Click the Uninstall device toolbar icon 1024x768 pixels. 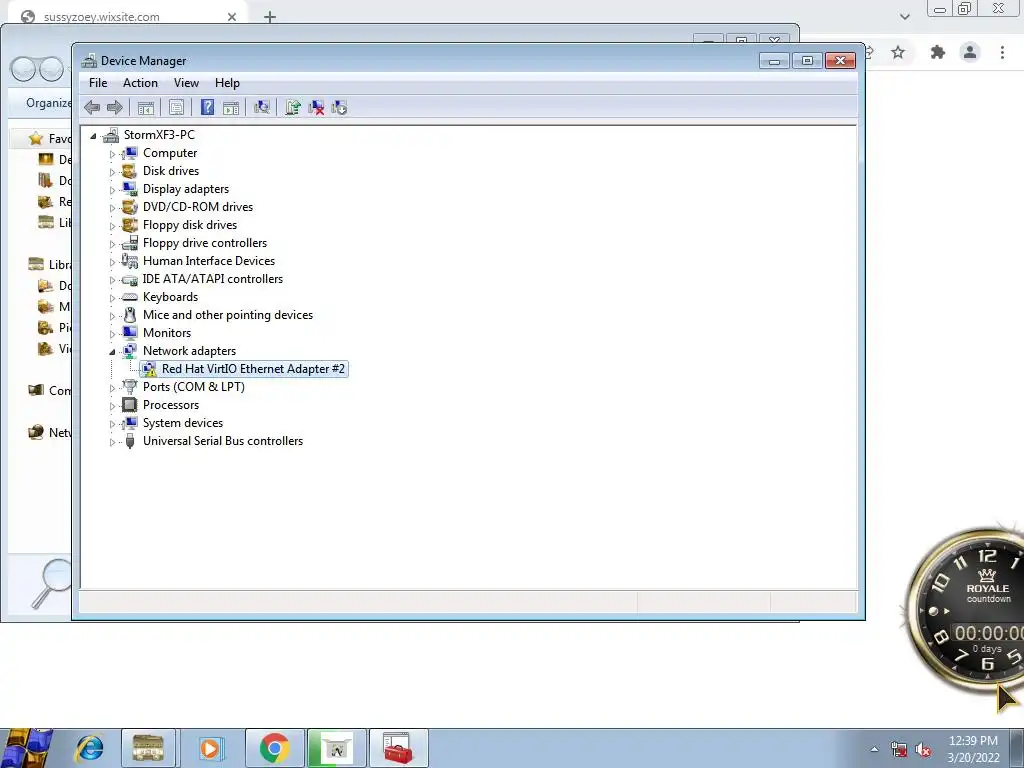[x=316, y=108]
